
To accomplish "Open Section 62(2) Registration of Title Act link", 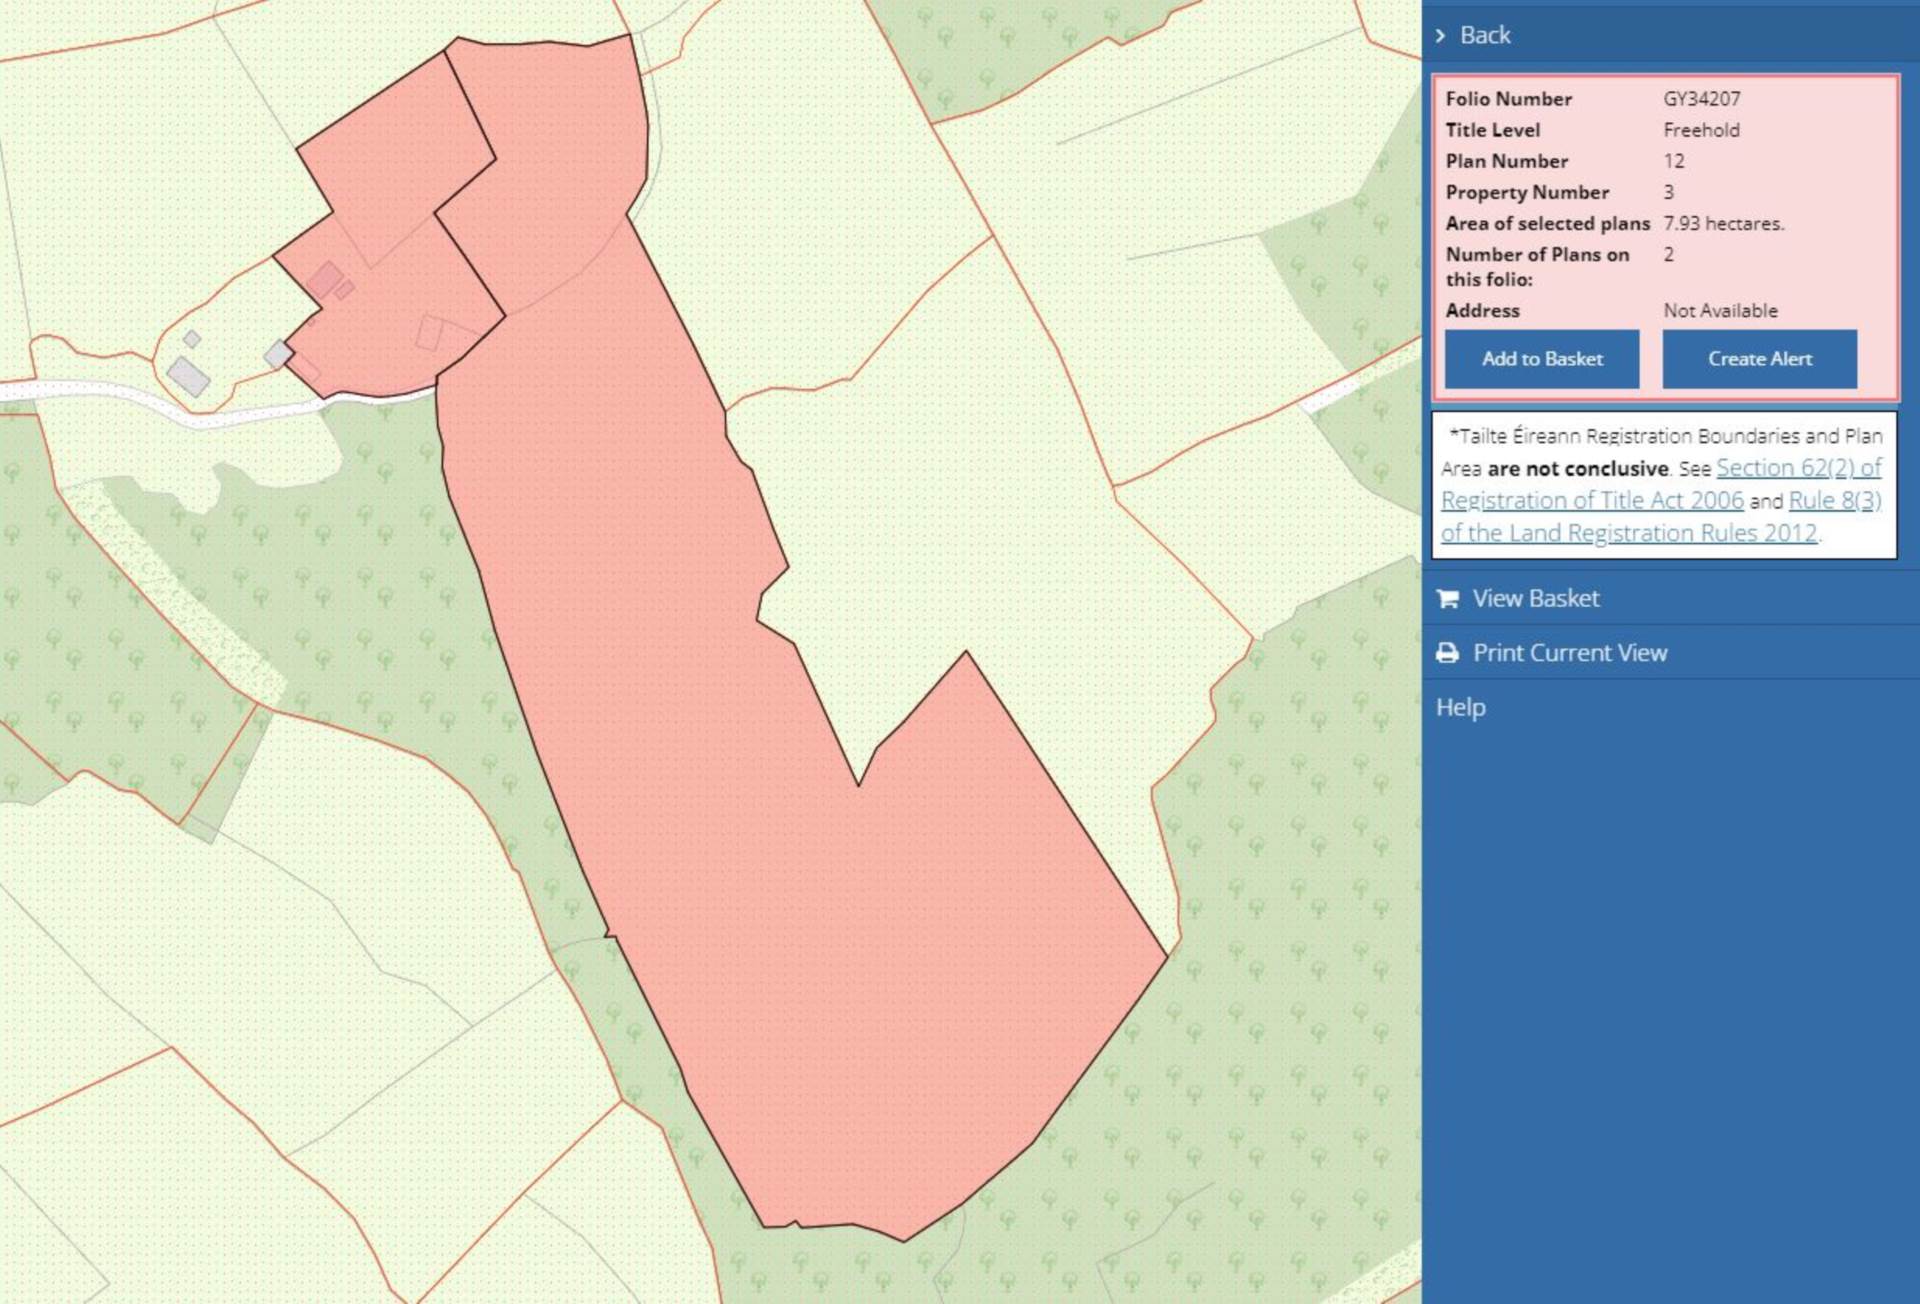I will 1797,468.
